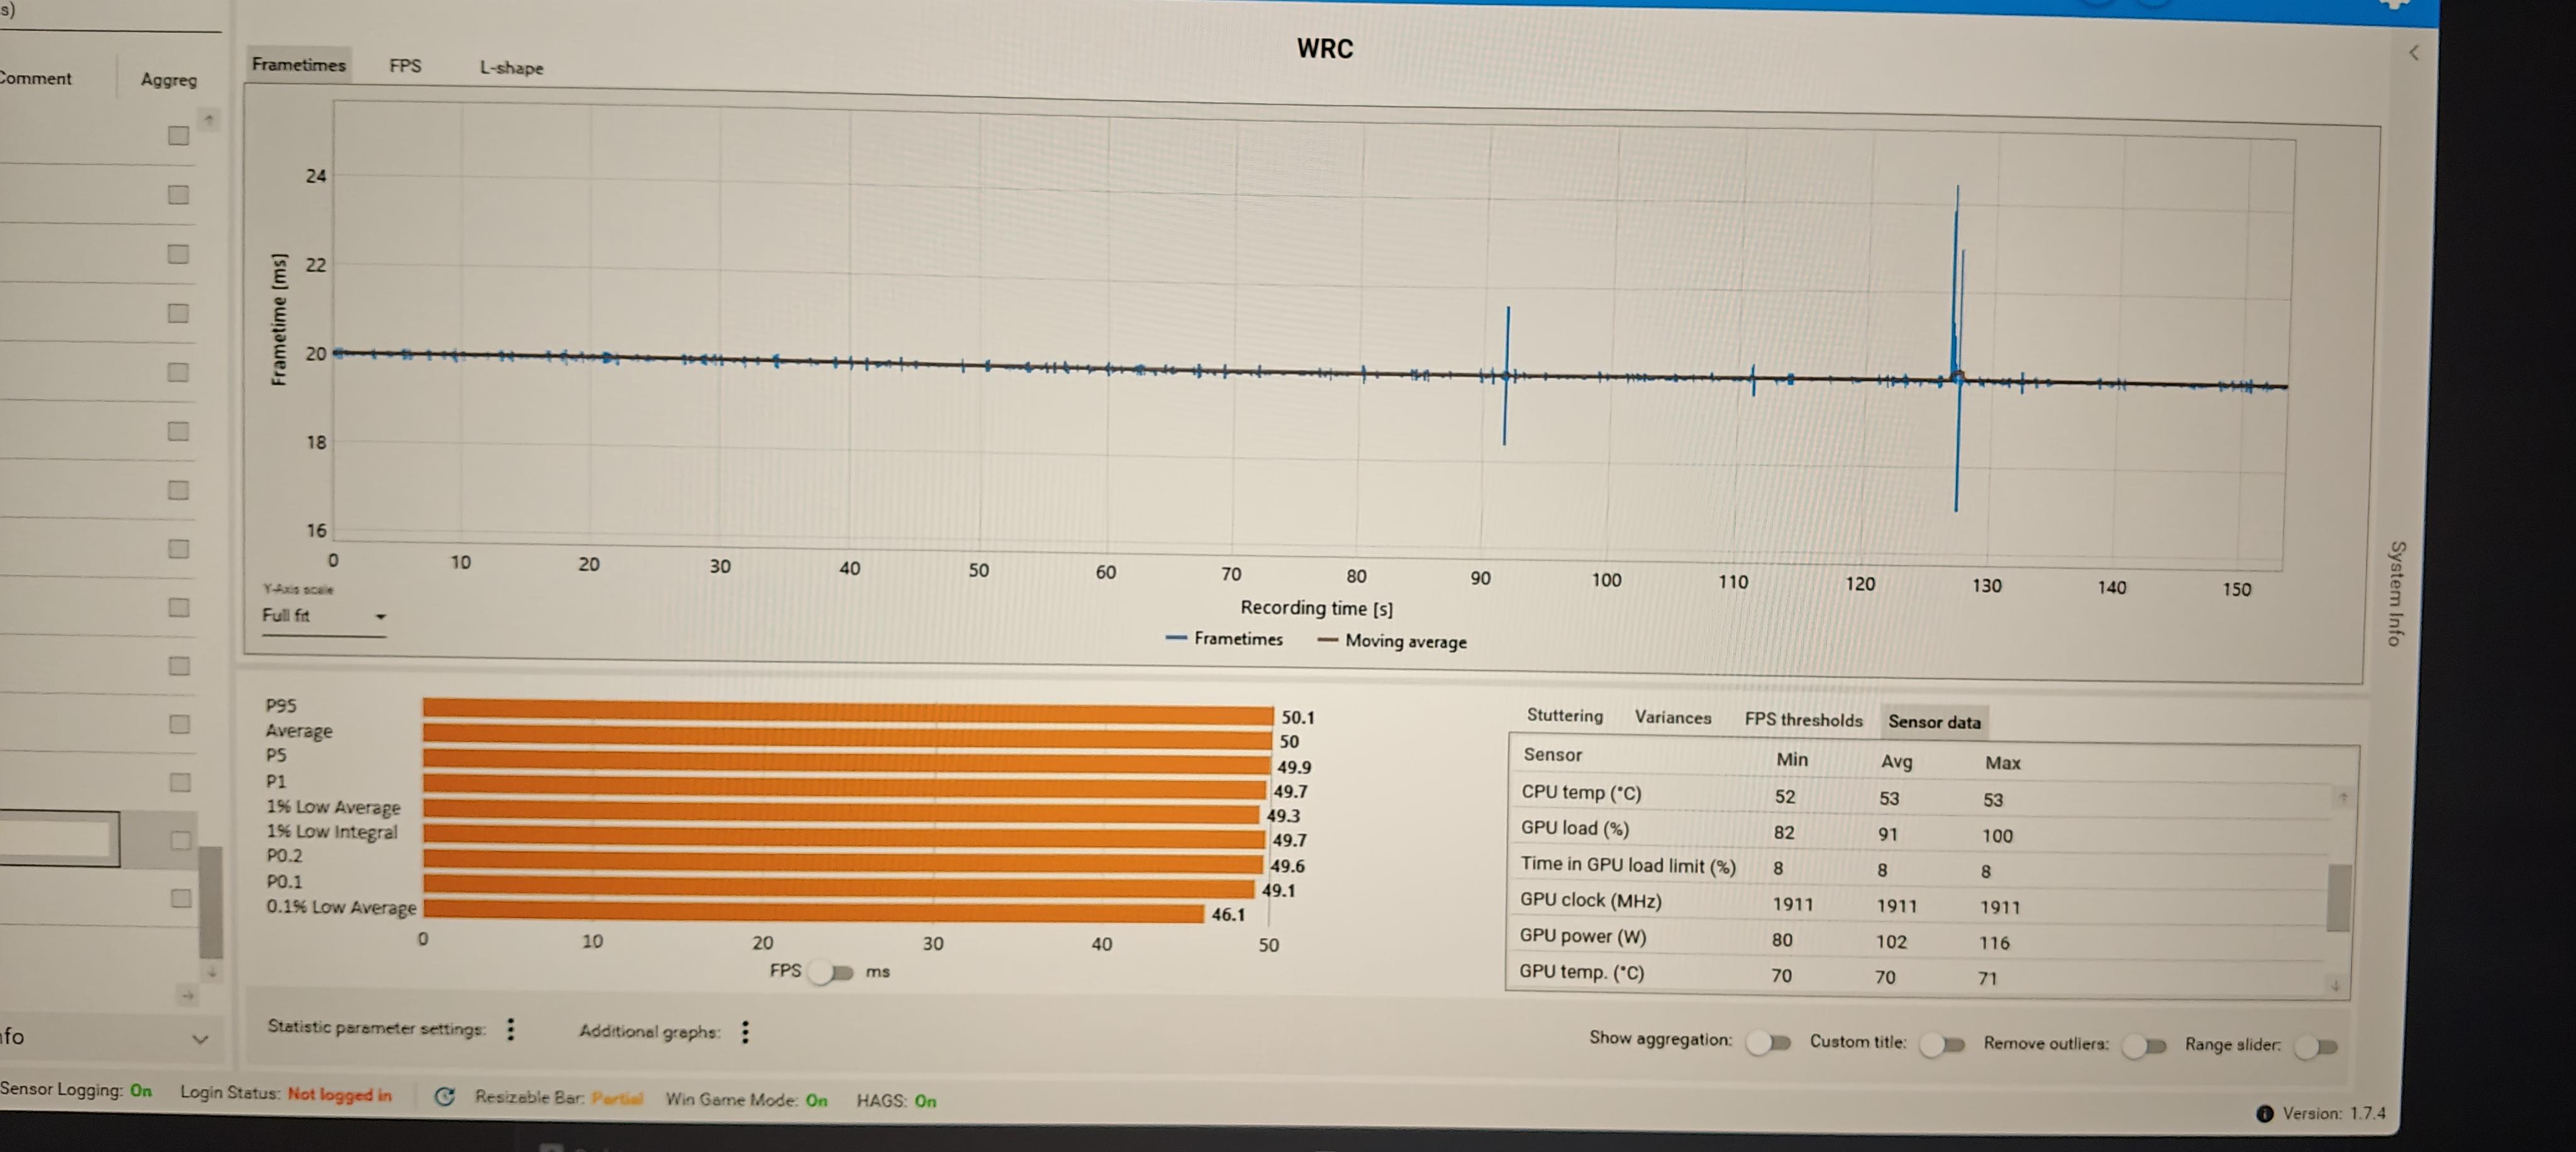Turn on Remove outliers toggle

click(x=2144, y=1046)
